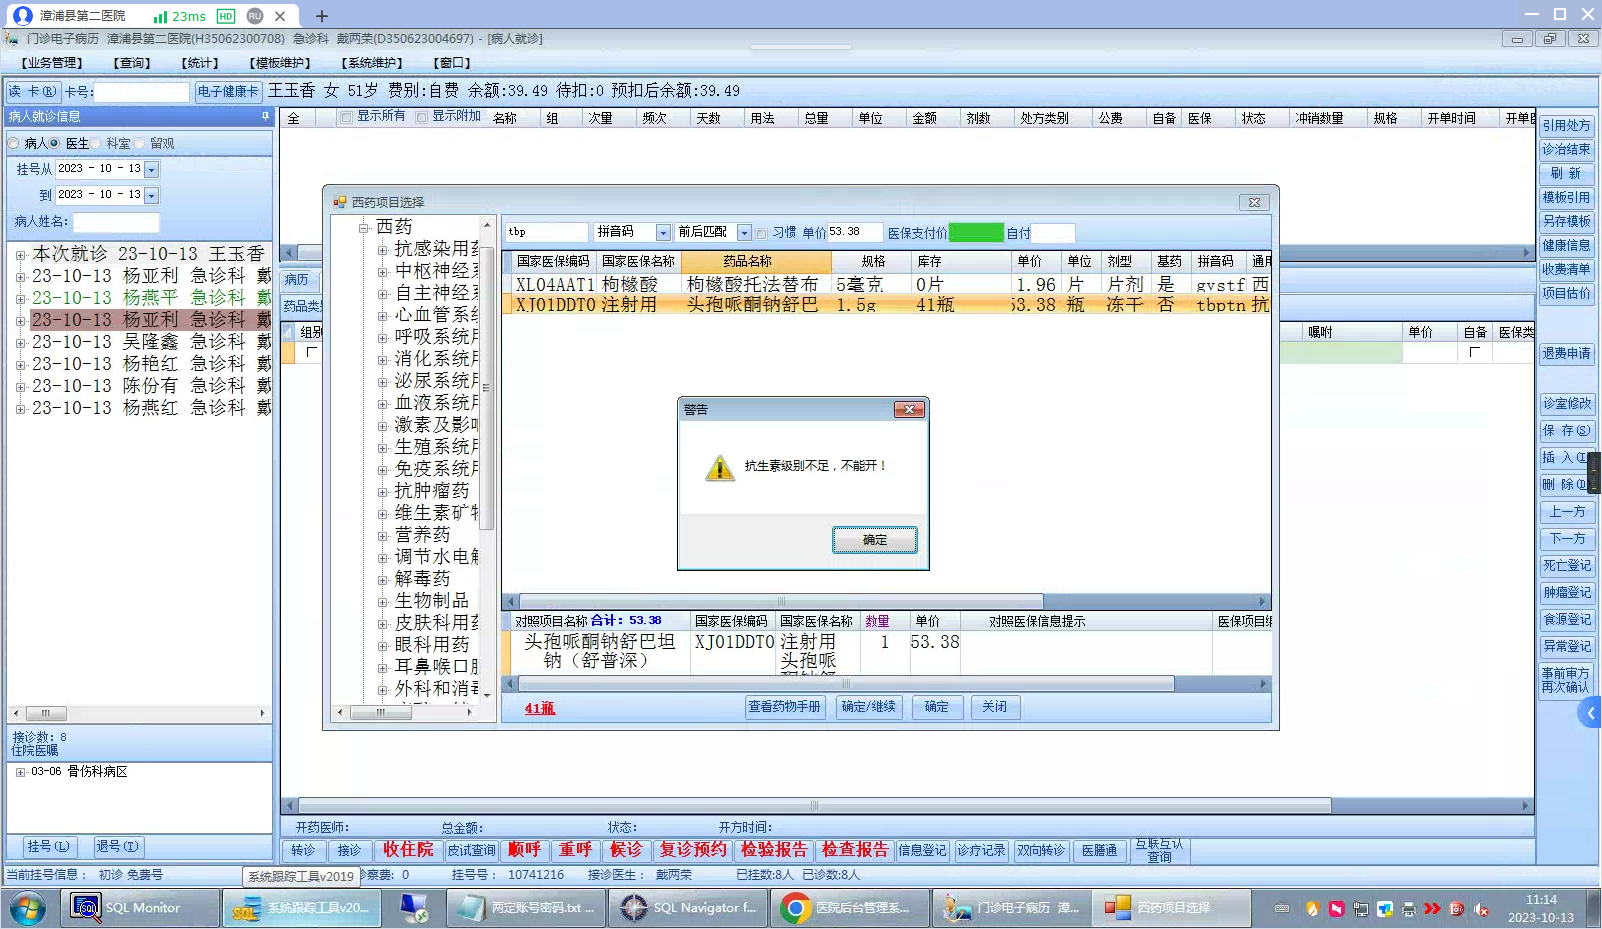Click the blue side-panel arrow at right edge
The width and height of the screenshot is (1602, 929).
pyautogui.click(x=1590, y=713)
